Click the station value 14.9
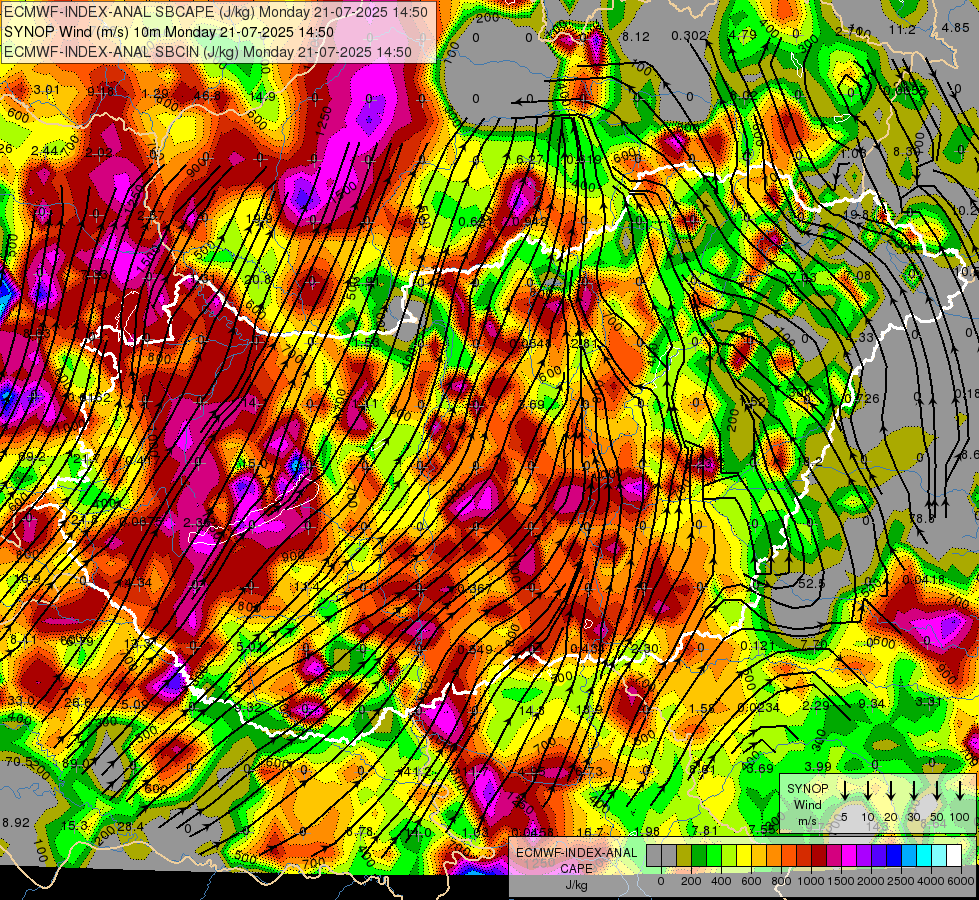 pos(262,97)
